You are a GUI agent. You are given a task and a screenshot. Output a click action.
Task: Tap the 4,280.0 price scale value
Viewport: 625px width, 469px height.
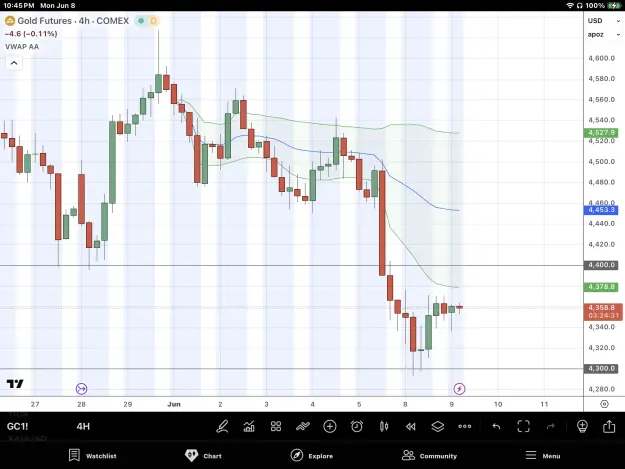coord(601,389)
